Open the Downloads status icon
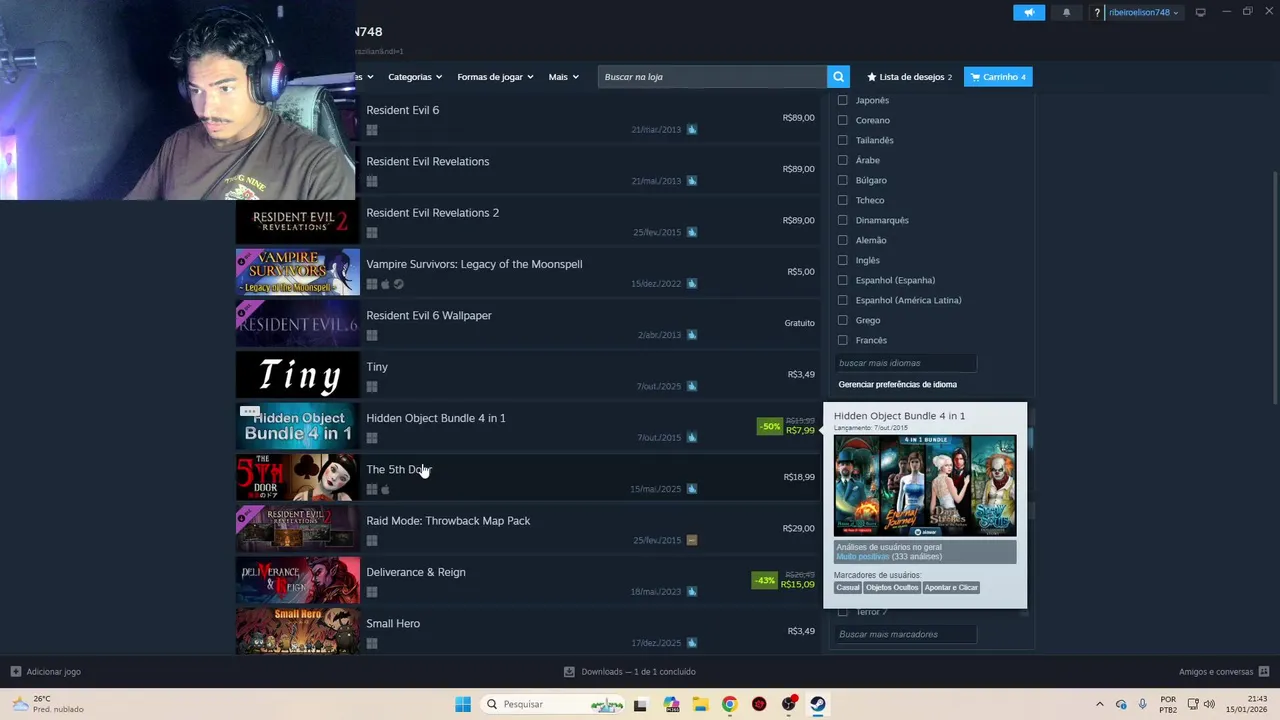The width and height of the screenshot is (1280, 720). (569, 672)
